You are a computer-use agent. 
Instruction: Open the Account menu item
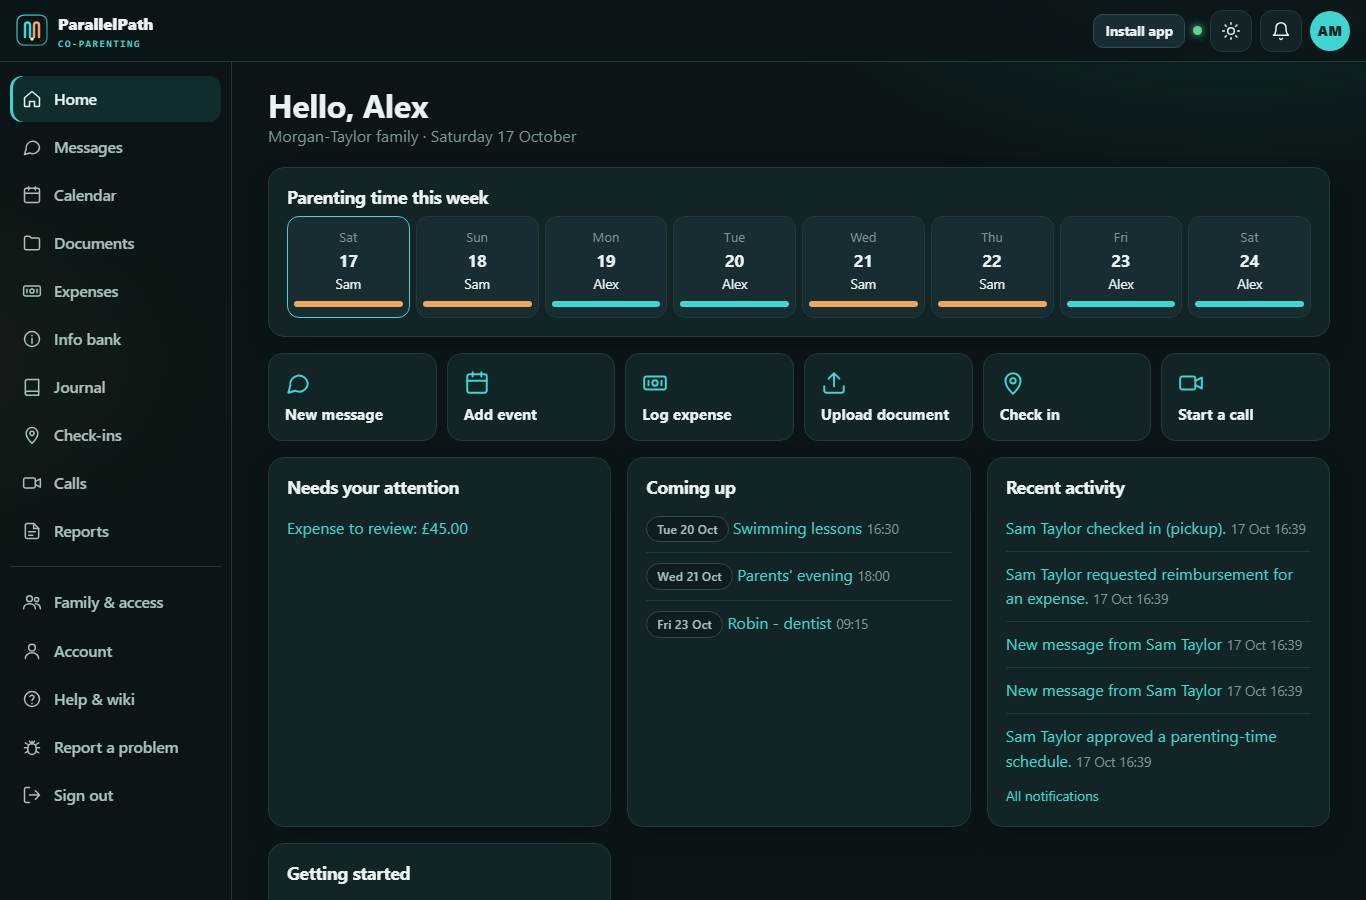116,652
